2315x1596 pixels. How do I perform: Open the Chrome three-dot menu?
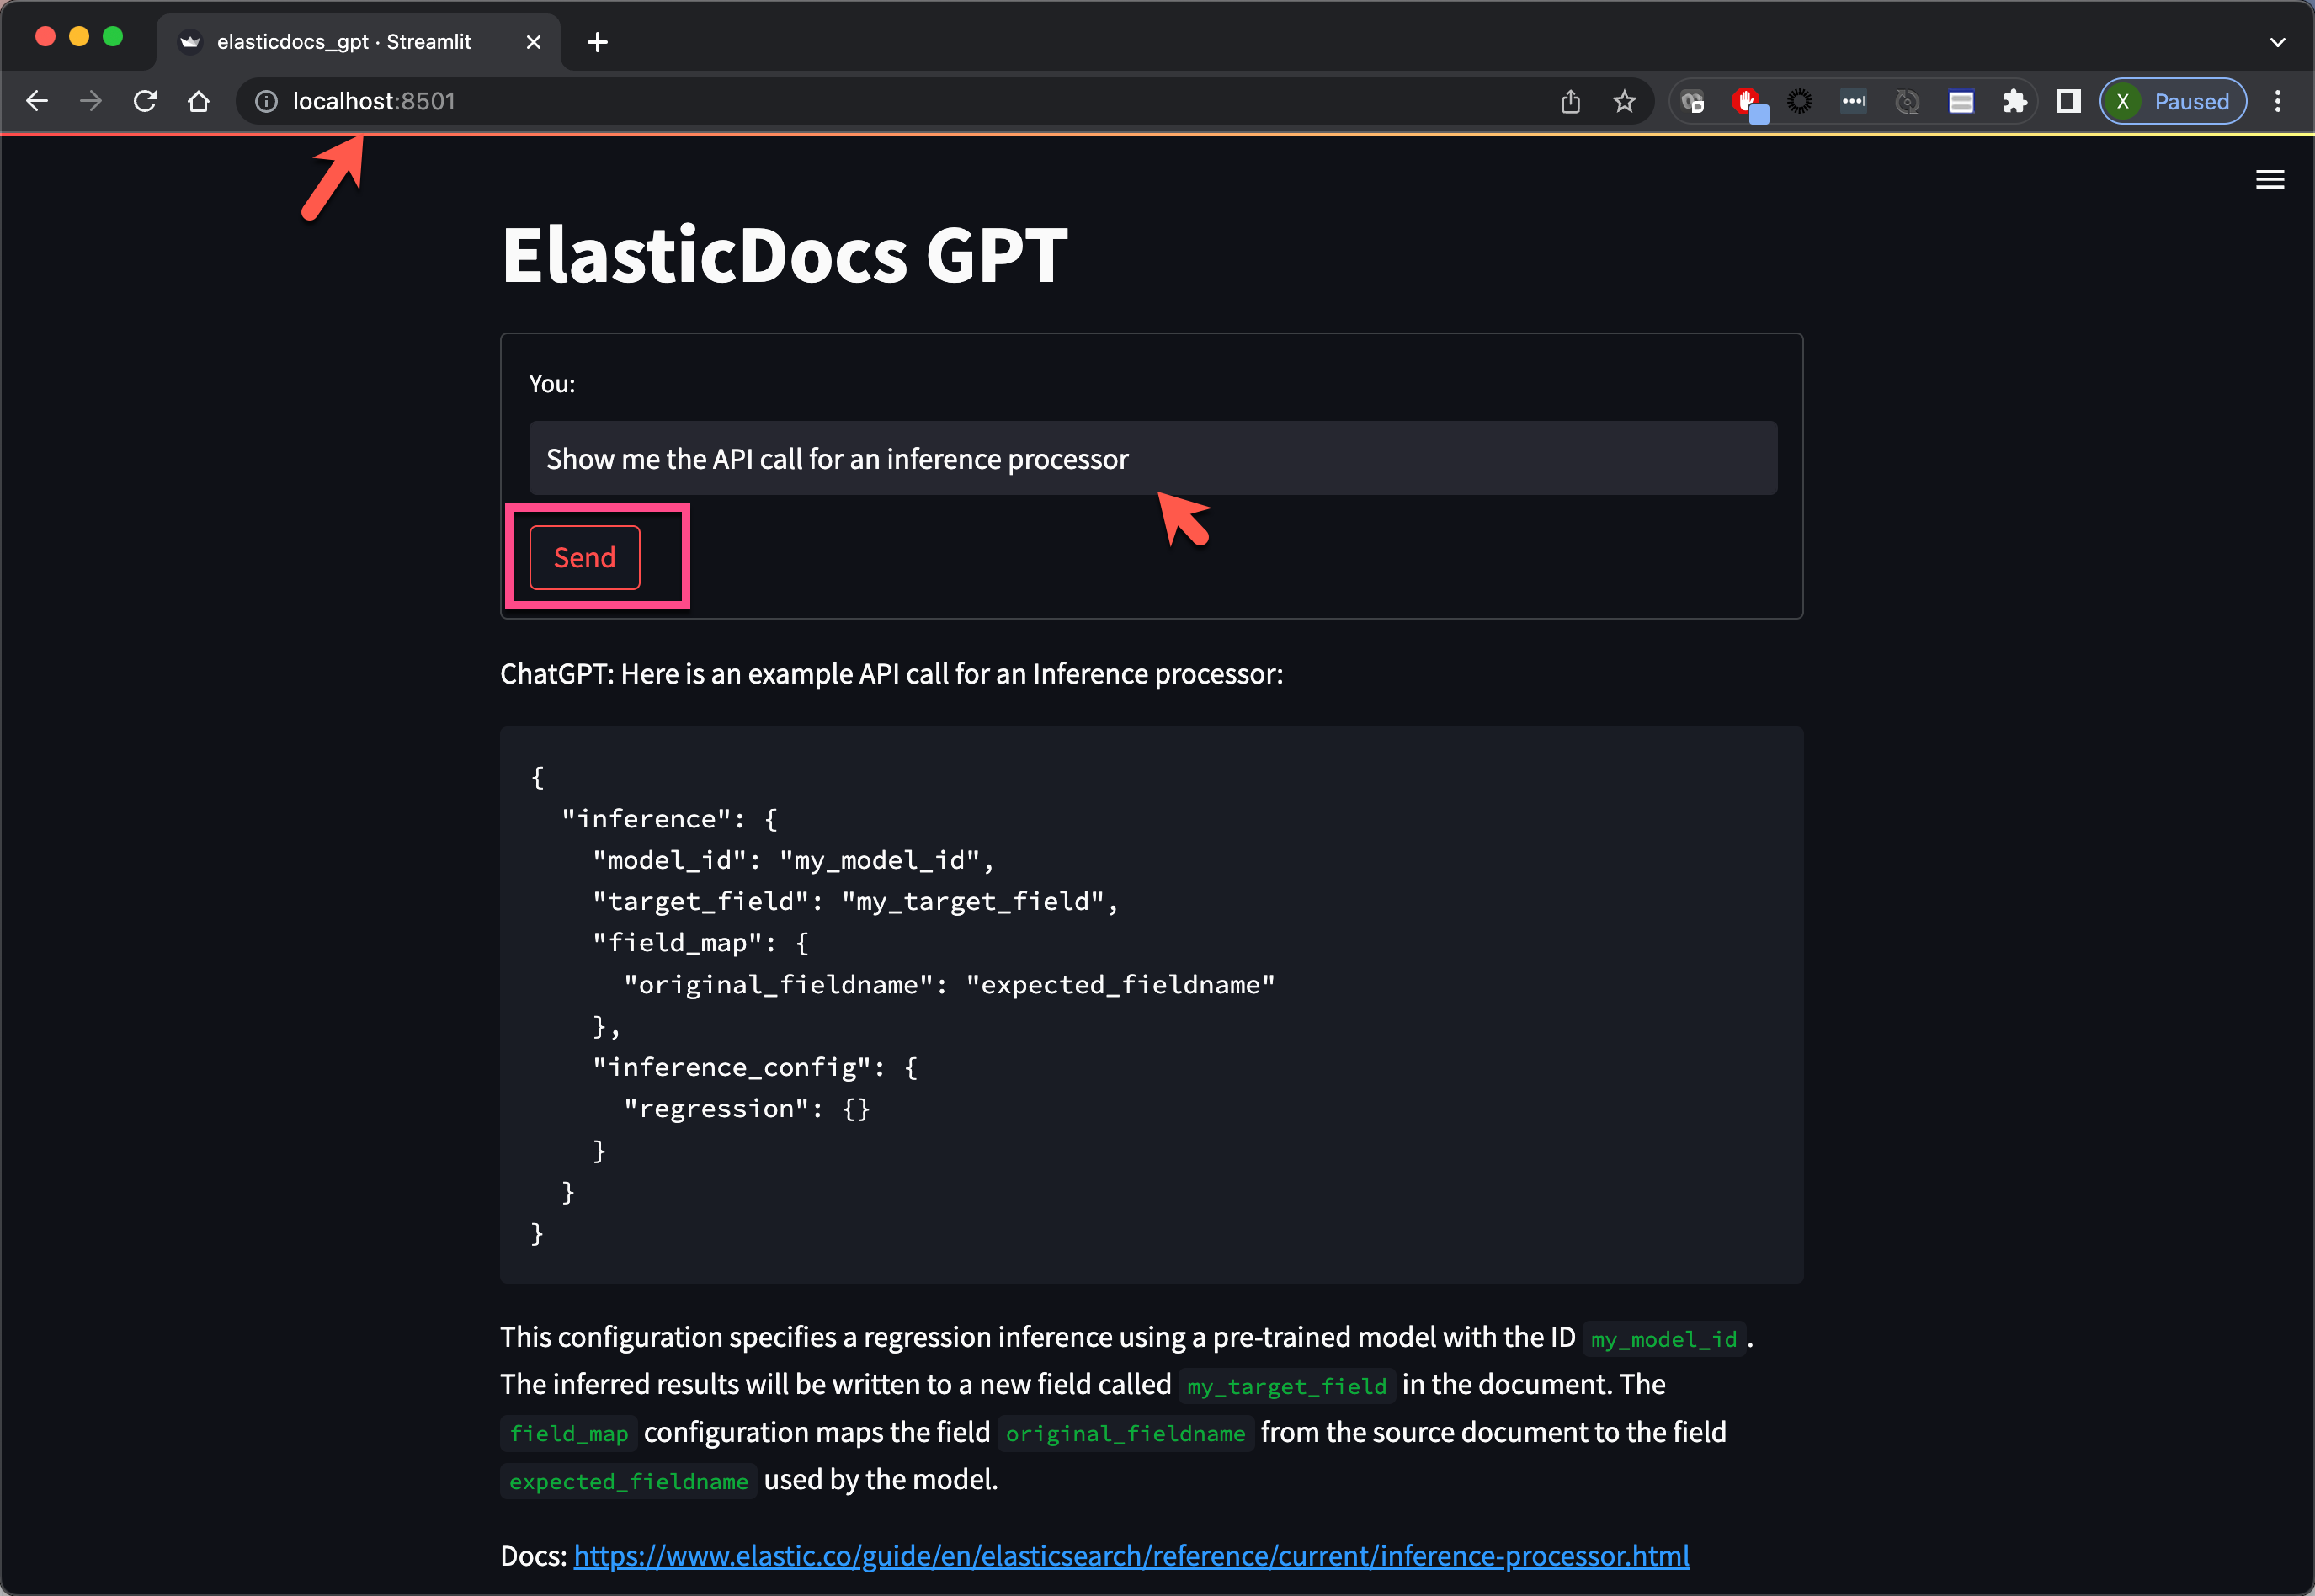pos(2278,101)
